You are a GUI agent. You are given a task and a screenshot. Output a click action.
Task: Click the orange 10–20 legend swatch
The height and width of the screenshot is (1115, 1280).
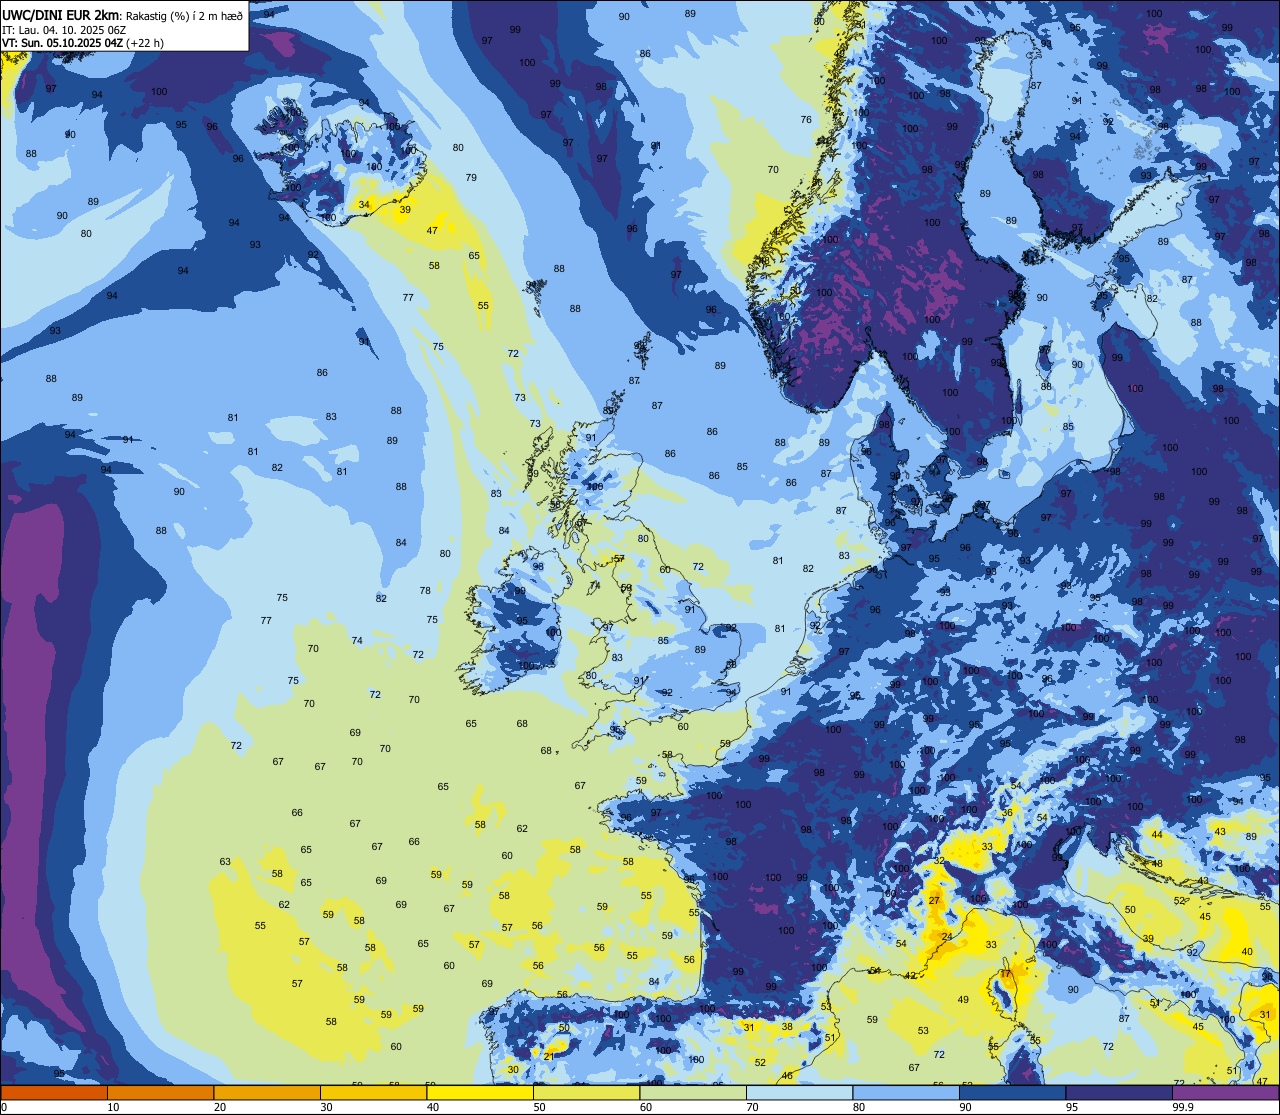pos(160,1092)
